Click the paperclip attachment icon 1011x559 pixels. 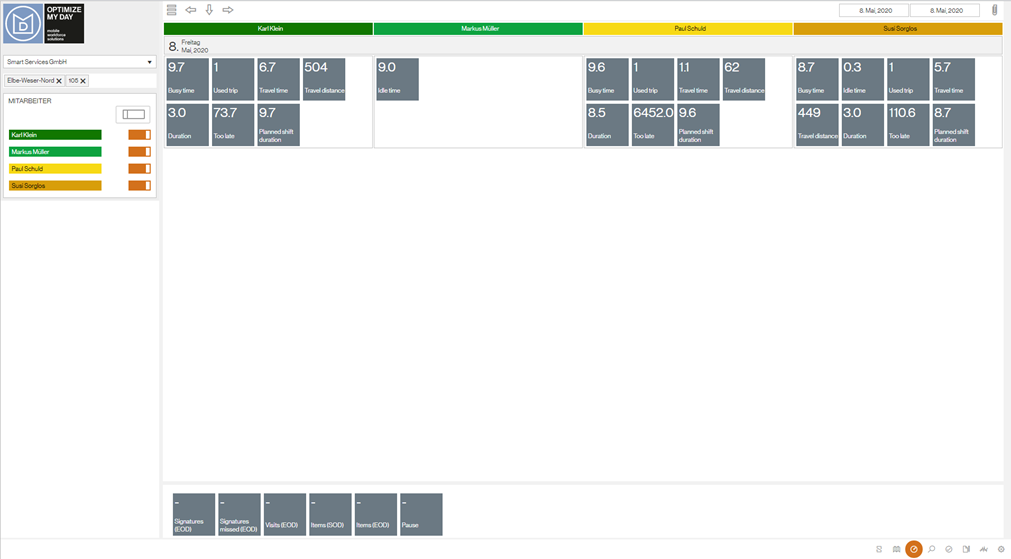coord(995,10)
